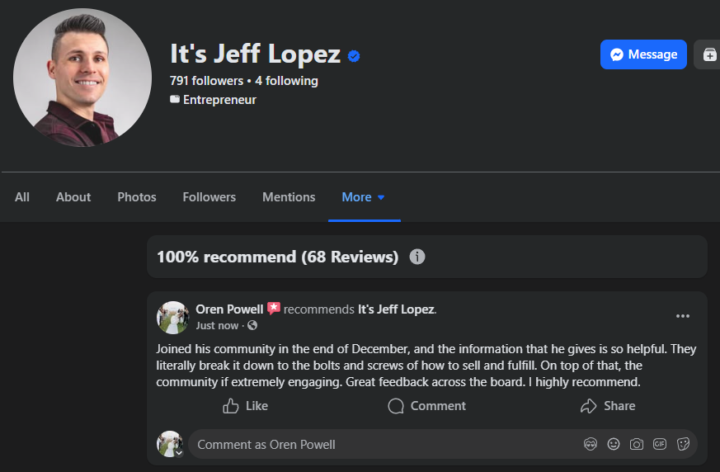This screenshot has width=720, height=472.
Task: Like Oren Powell's recommendation post
Action: tap(245, 406)
